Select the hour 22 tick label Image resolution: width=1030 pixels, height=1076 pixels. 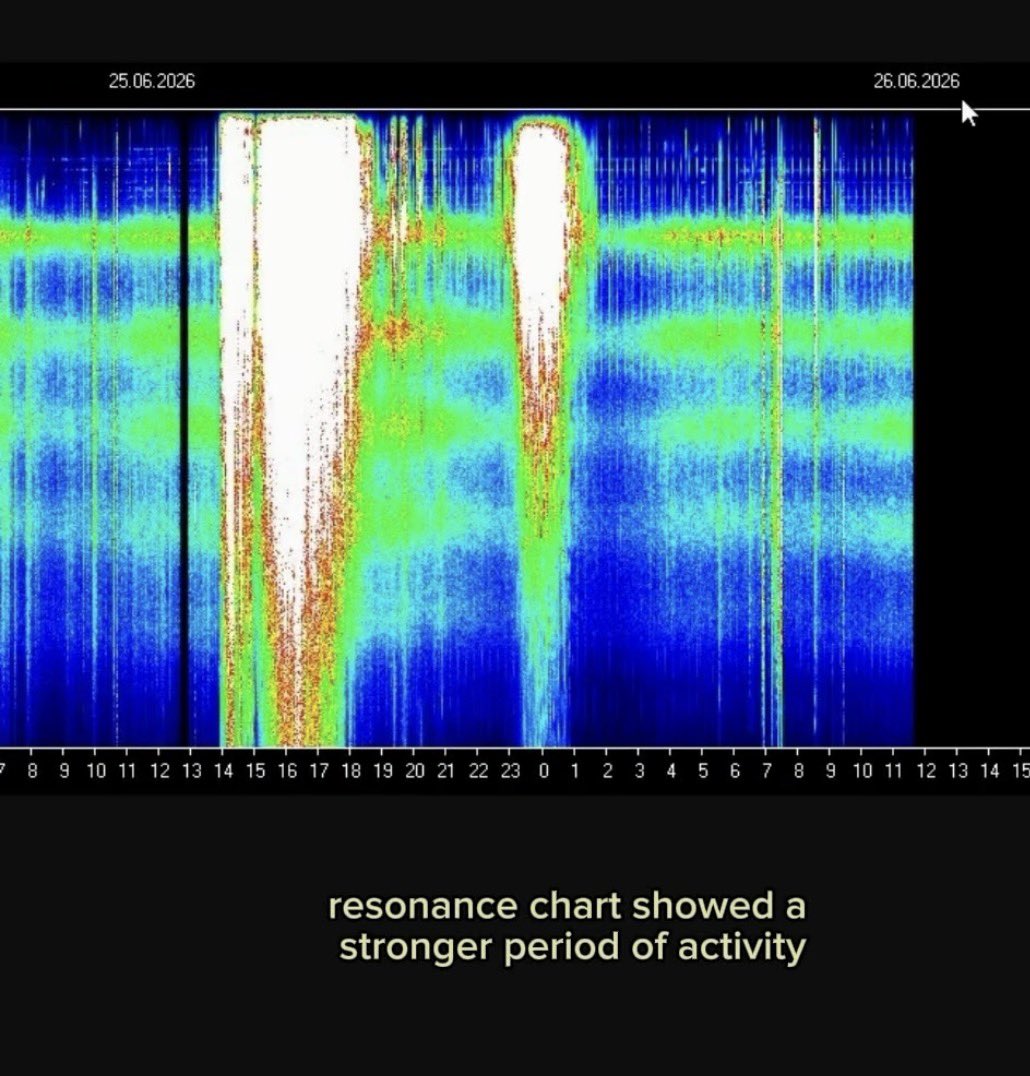[478, 771]
